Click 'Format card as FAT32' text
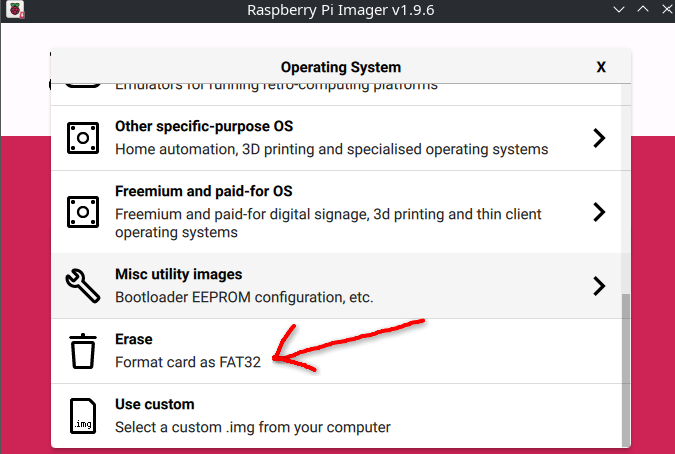Viewport: 675px width, 454px height. [x=188, y=362]
